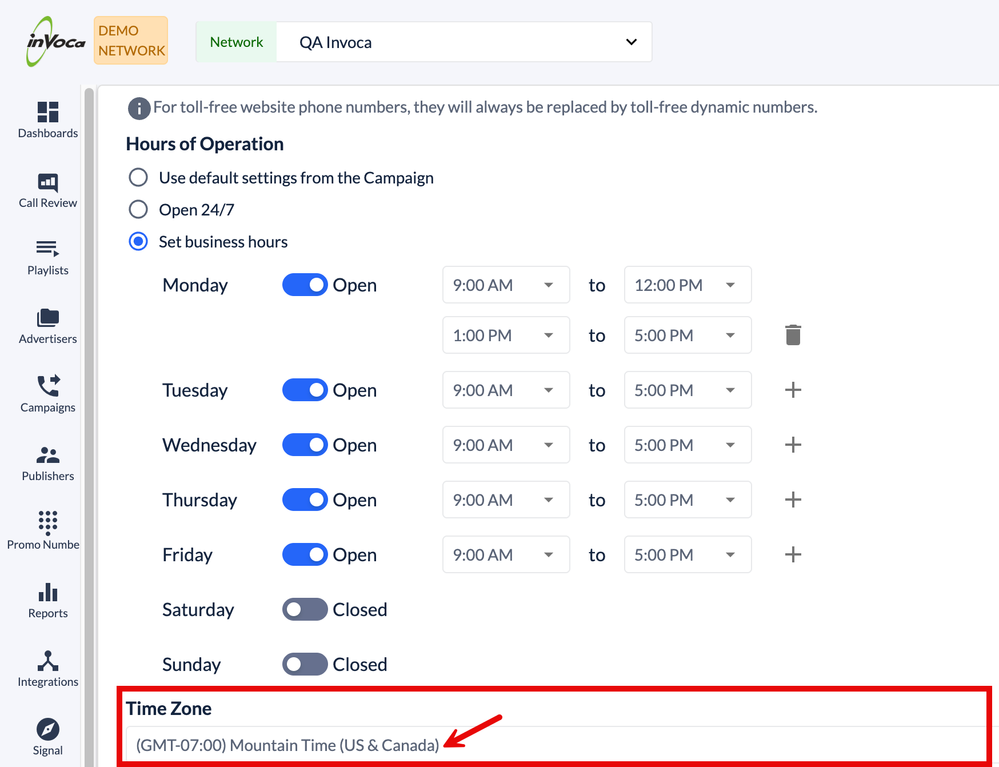The image size is (999, 767).
Task: Click the info icon beside toll-free note
Action: point(138,107)
